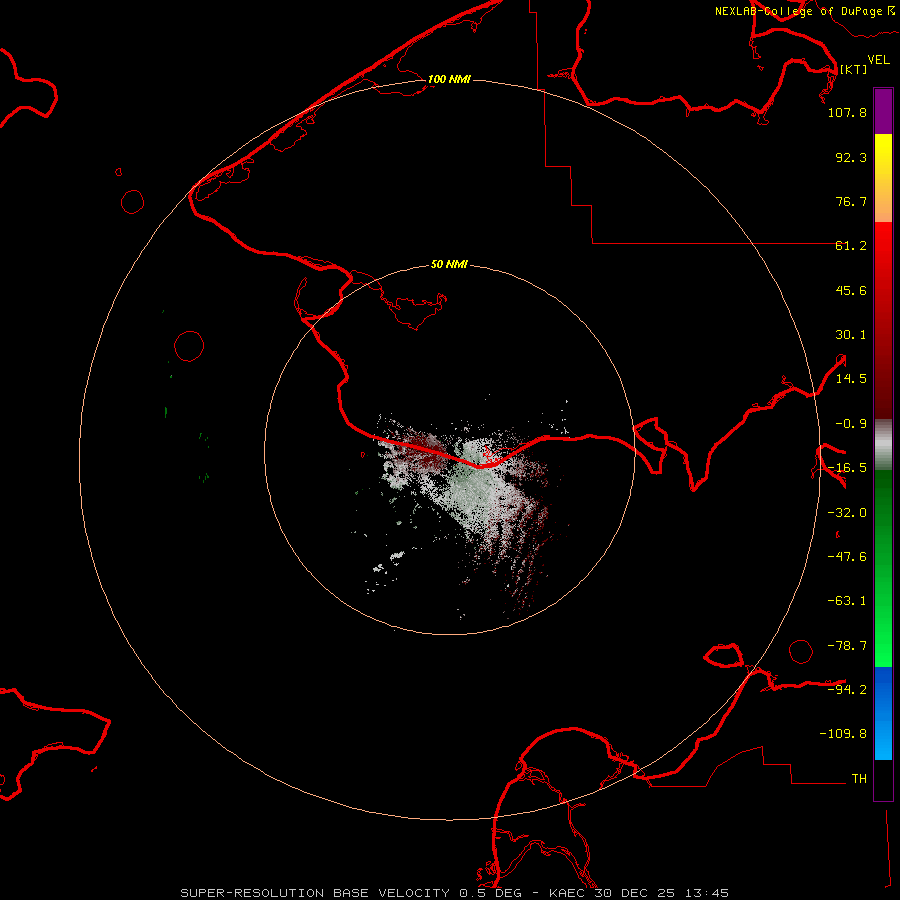This screenshot has width=900, height=900.
Task: Click the -32.0 legend value
Action: 847,513
